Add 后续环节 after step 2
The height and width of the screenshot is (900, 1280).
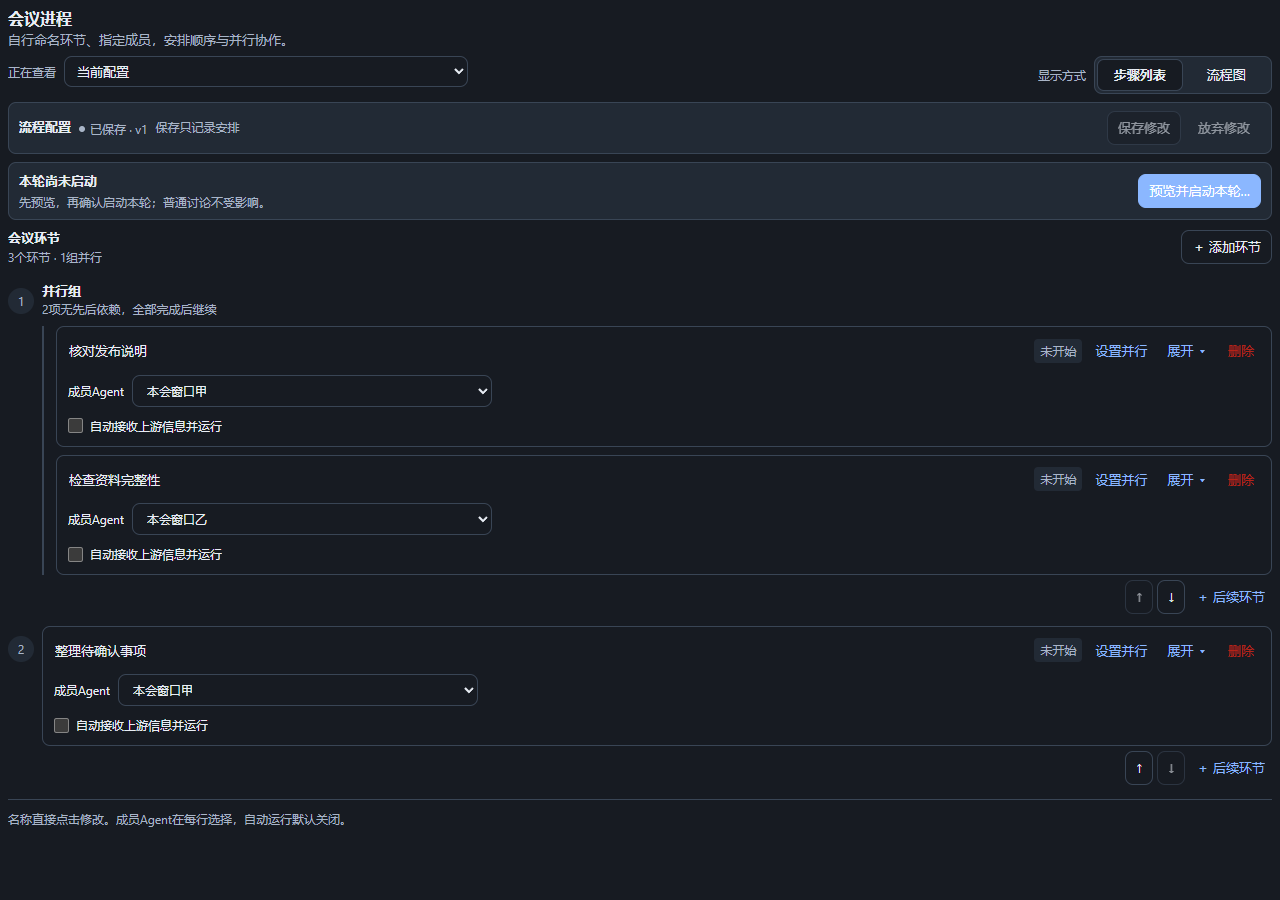pyautogui.click(x=1231, y=768)
